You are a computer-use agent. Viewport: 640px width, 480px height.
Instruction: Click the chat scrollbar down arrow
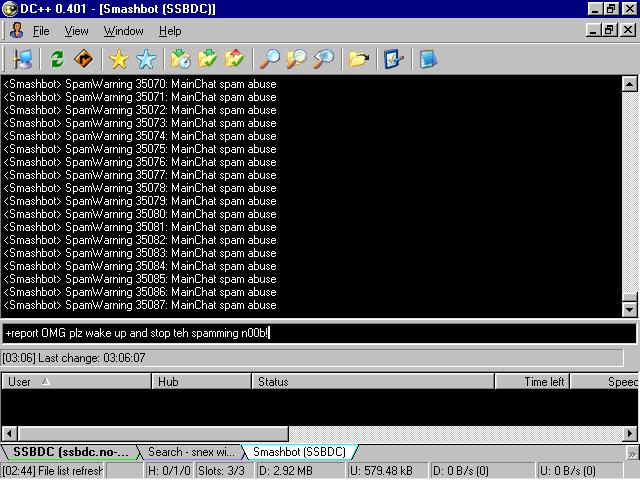[629, 309]
